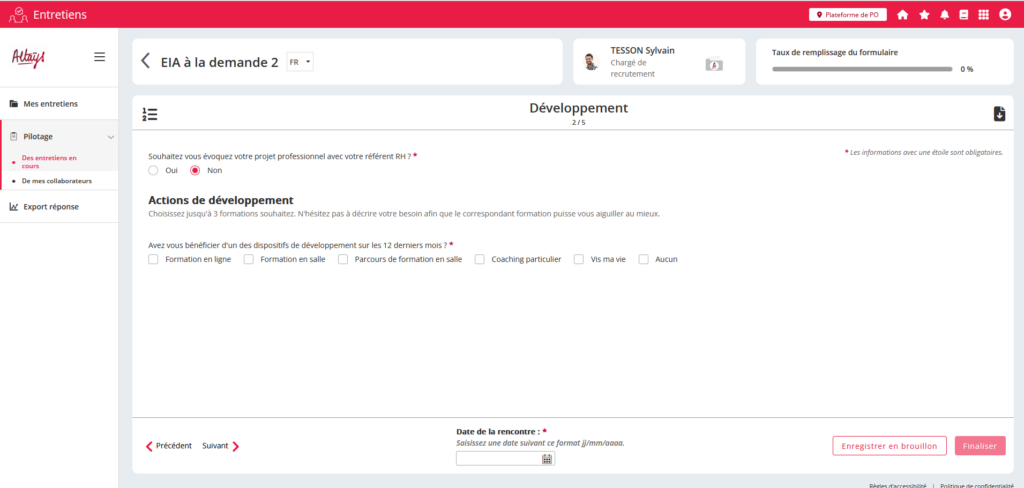Click 'Enregistrer en brouillon' button

click(889, 446)
